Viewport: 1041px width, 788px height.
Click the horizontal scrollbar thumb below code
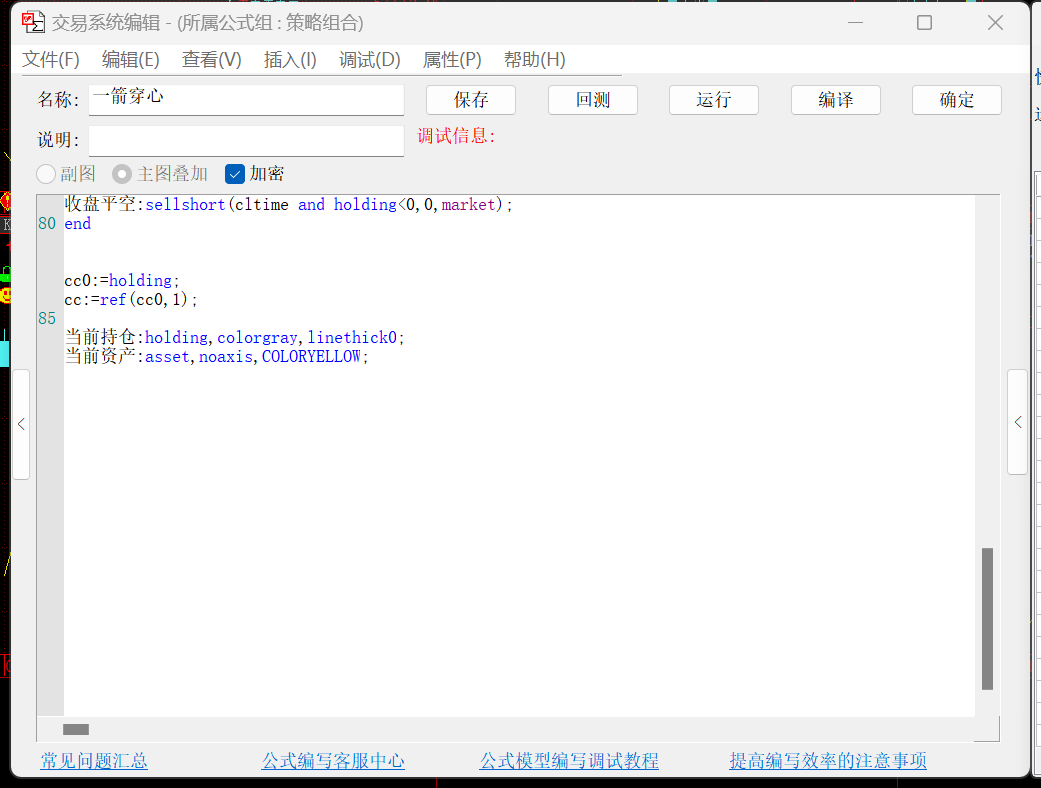76,730
